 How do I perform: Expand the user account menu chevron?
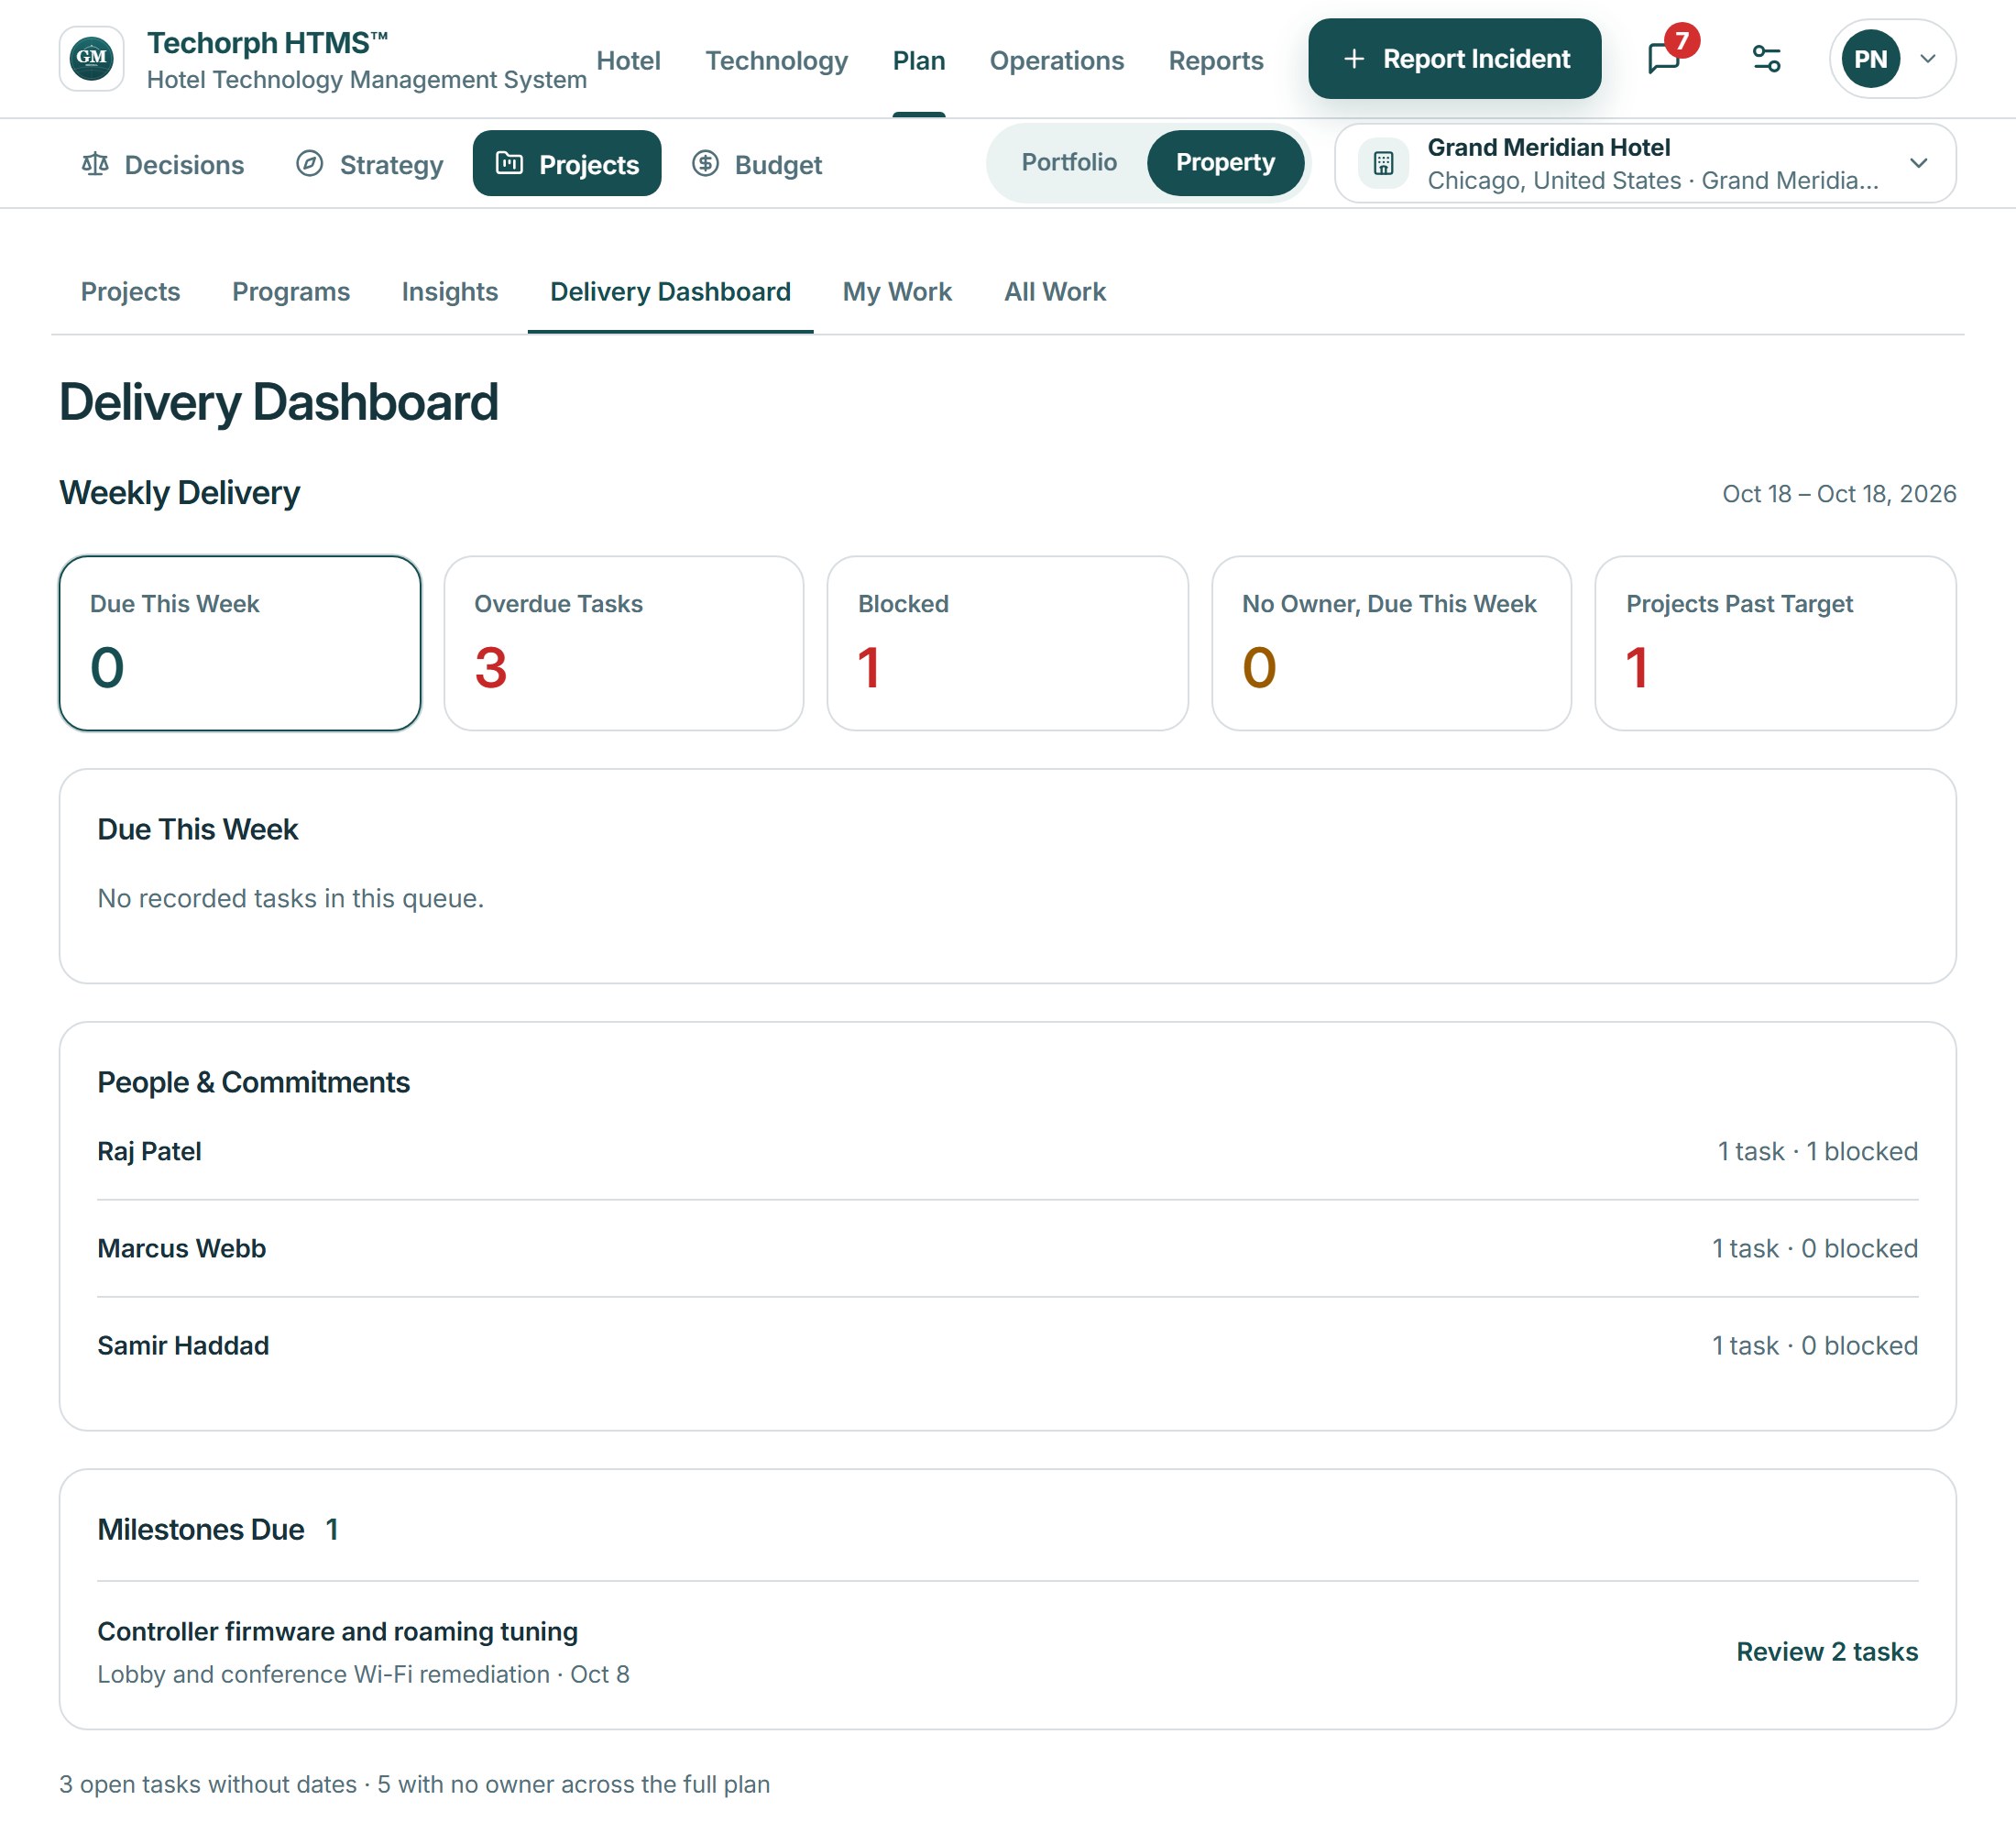tap(1928, 59)
